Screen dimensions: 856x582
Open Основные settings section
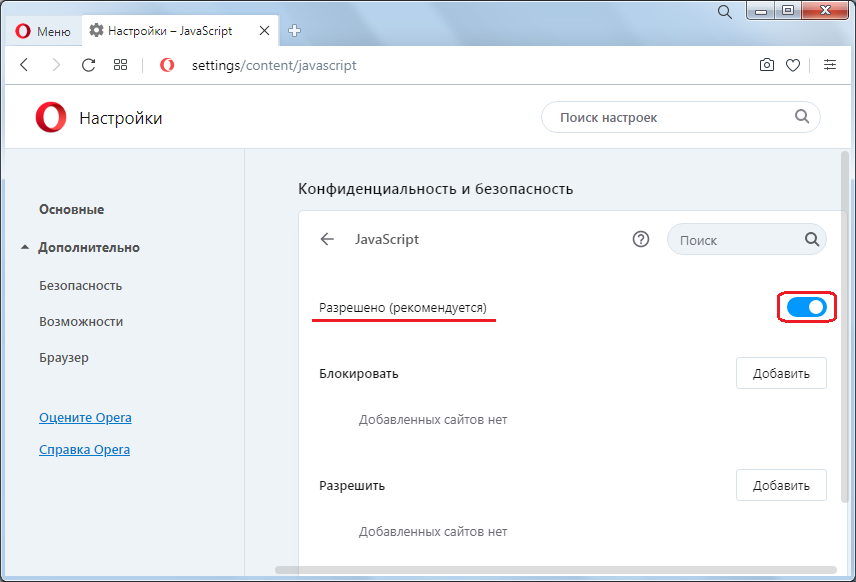72,209
